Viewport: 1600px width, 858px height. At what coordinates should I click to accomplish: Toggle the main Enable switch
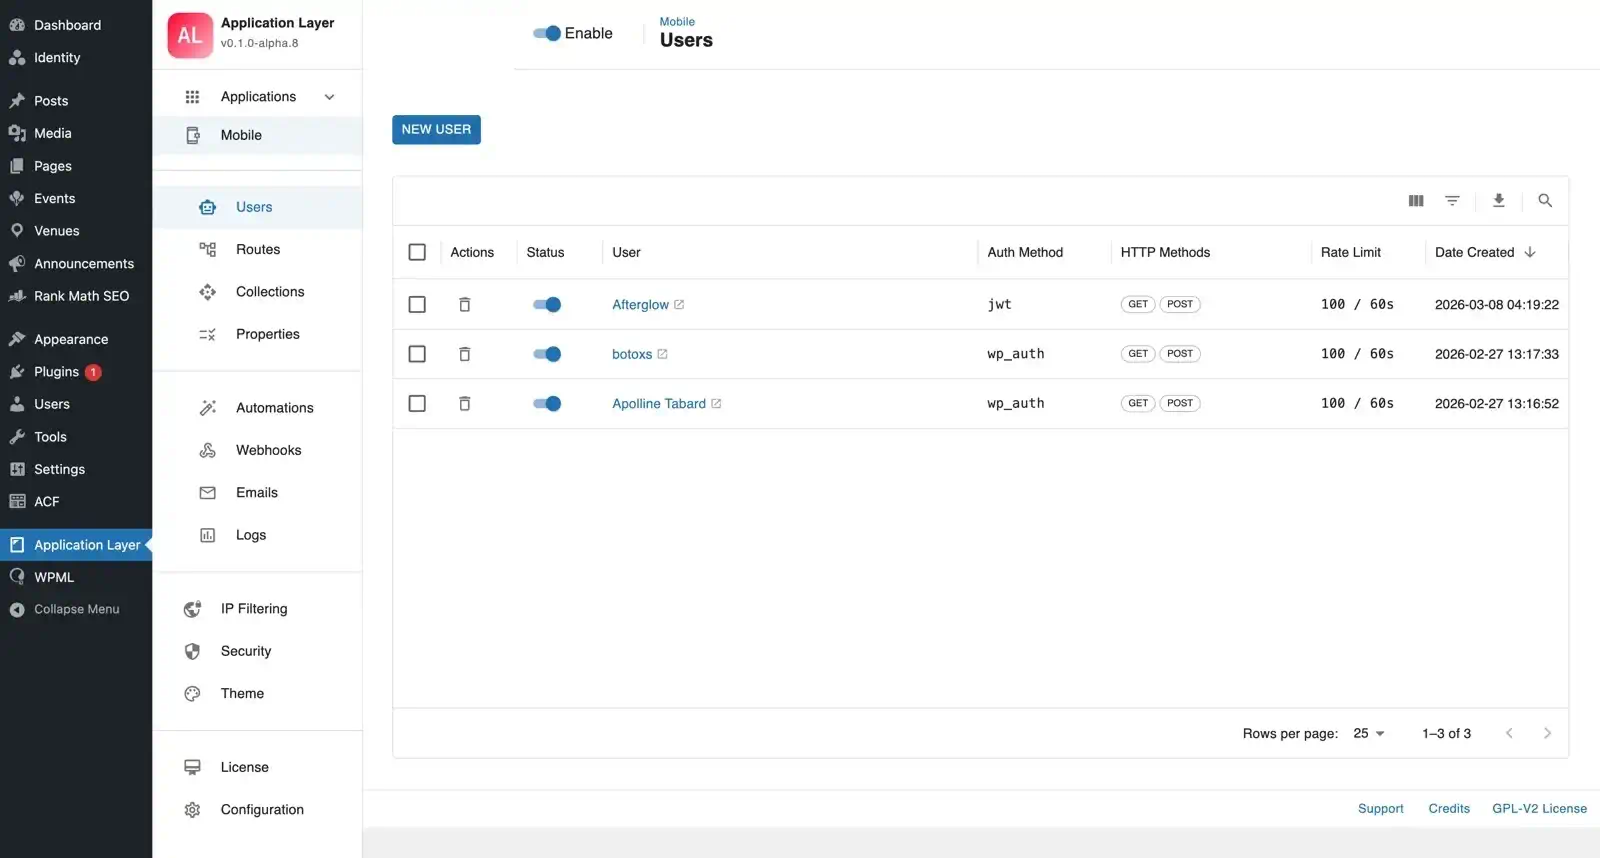pos(547,33)
